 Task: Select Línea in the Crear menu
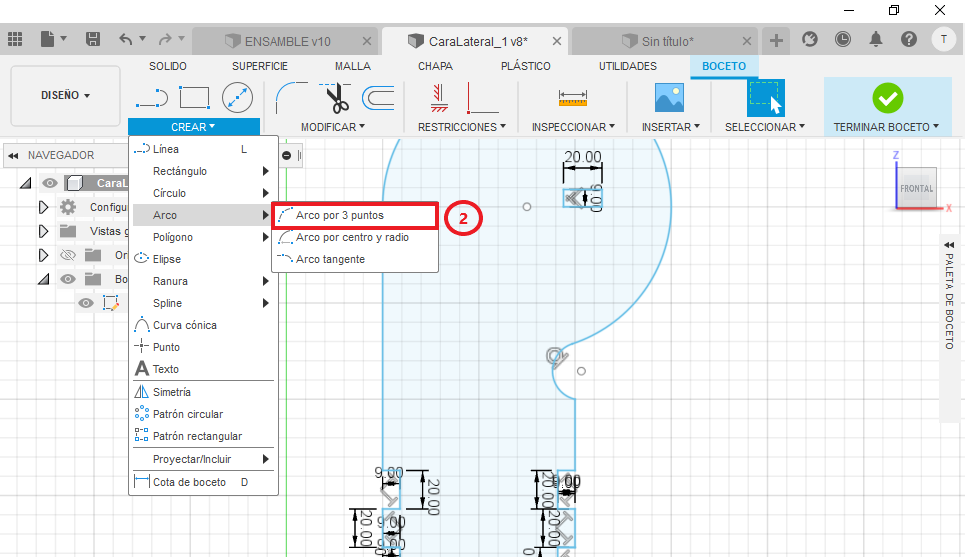[204, 149]
